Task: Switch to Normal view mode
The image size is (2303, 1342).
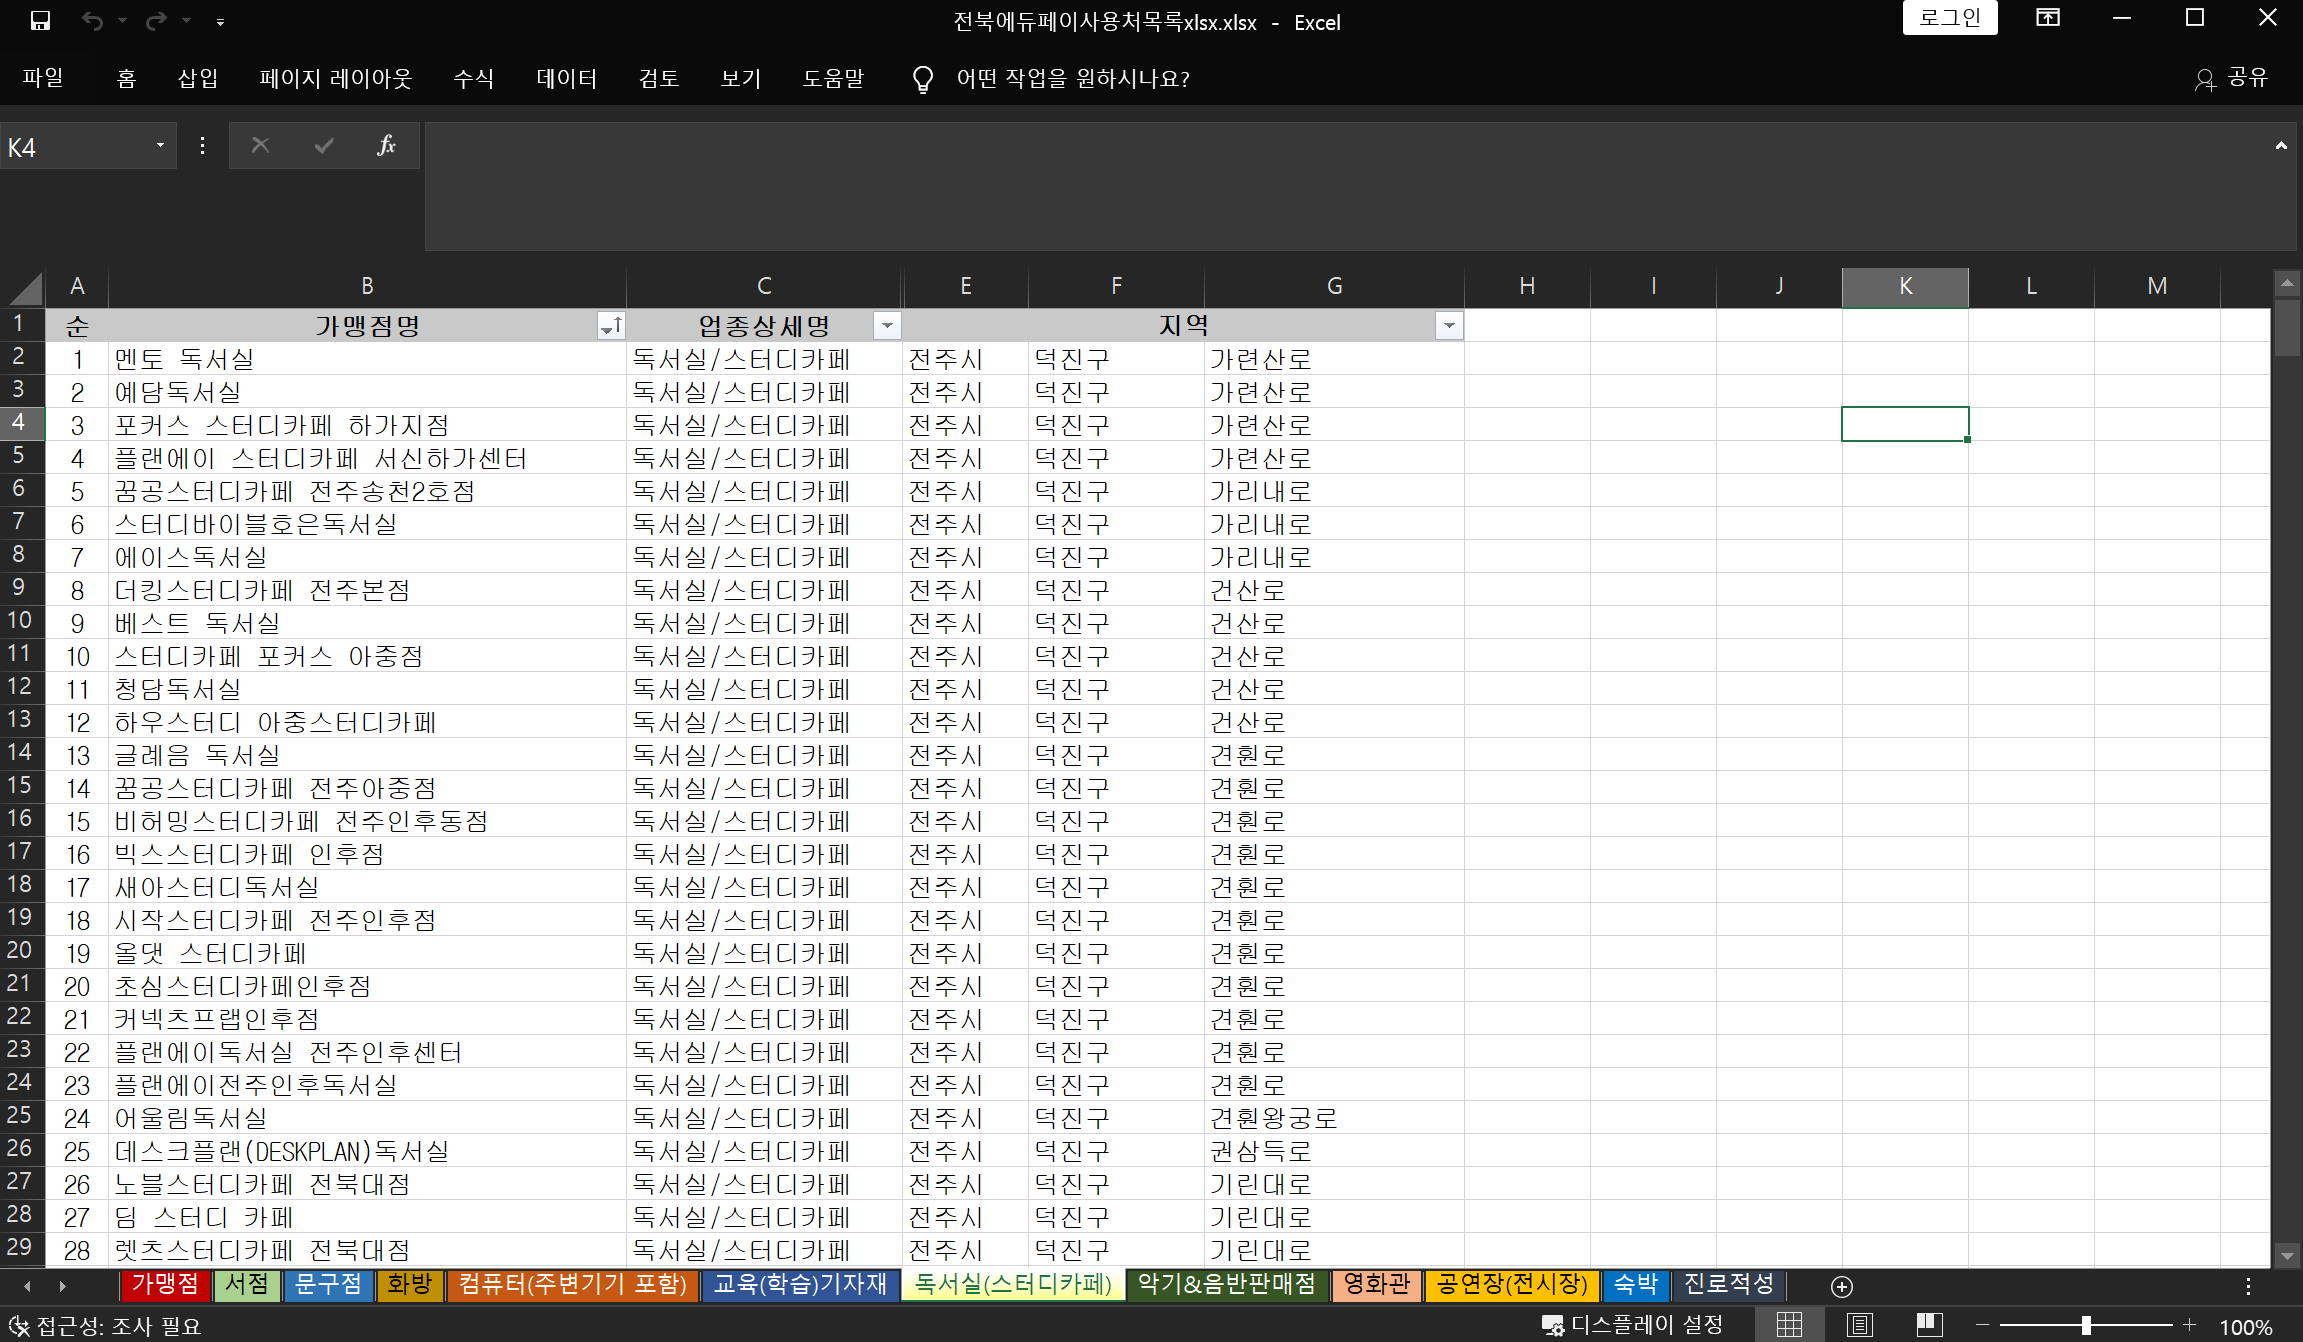Action: (x=1789, y=1326)
